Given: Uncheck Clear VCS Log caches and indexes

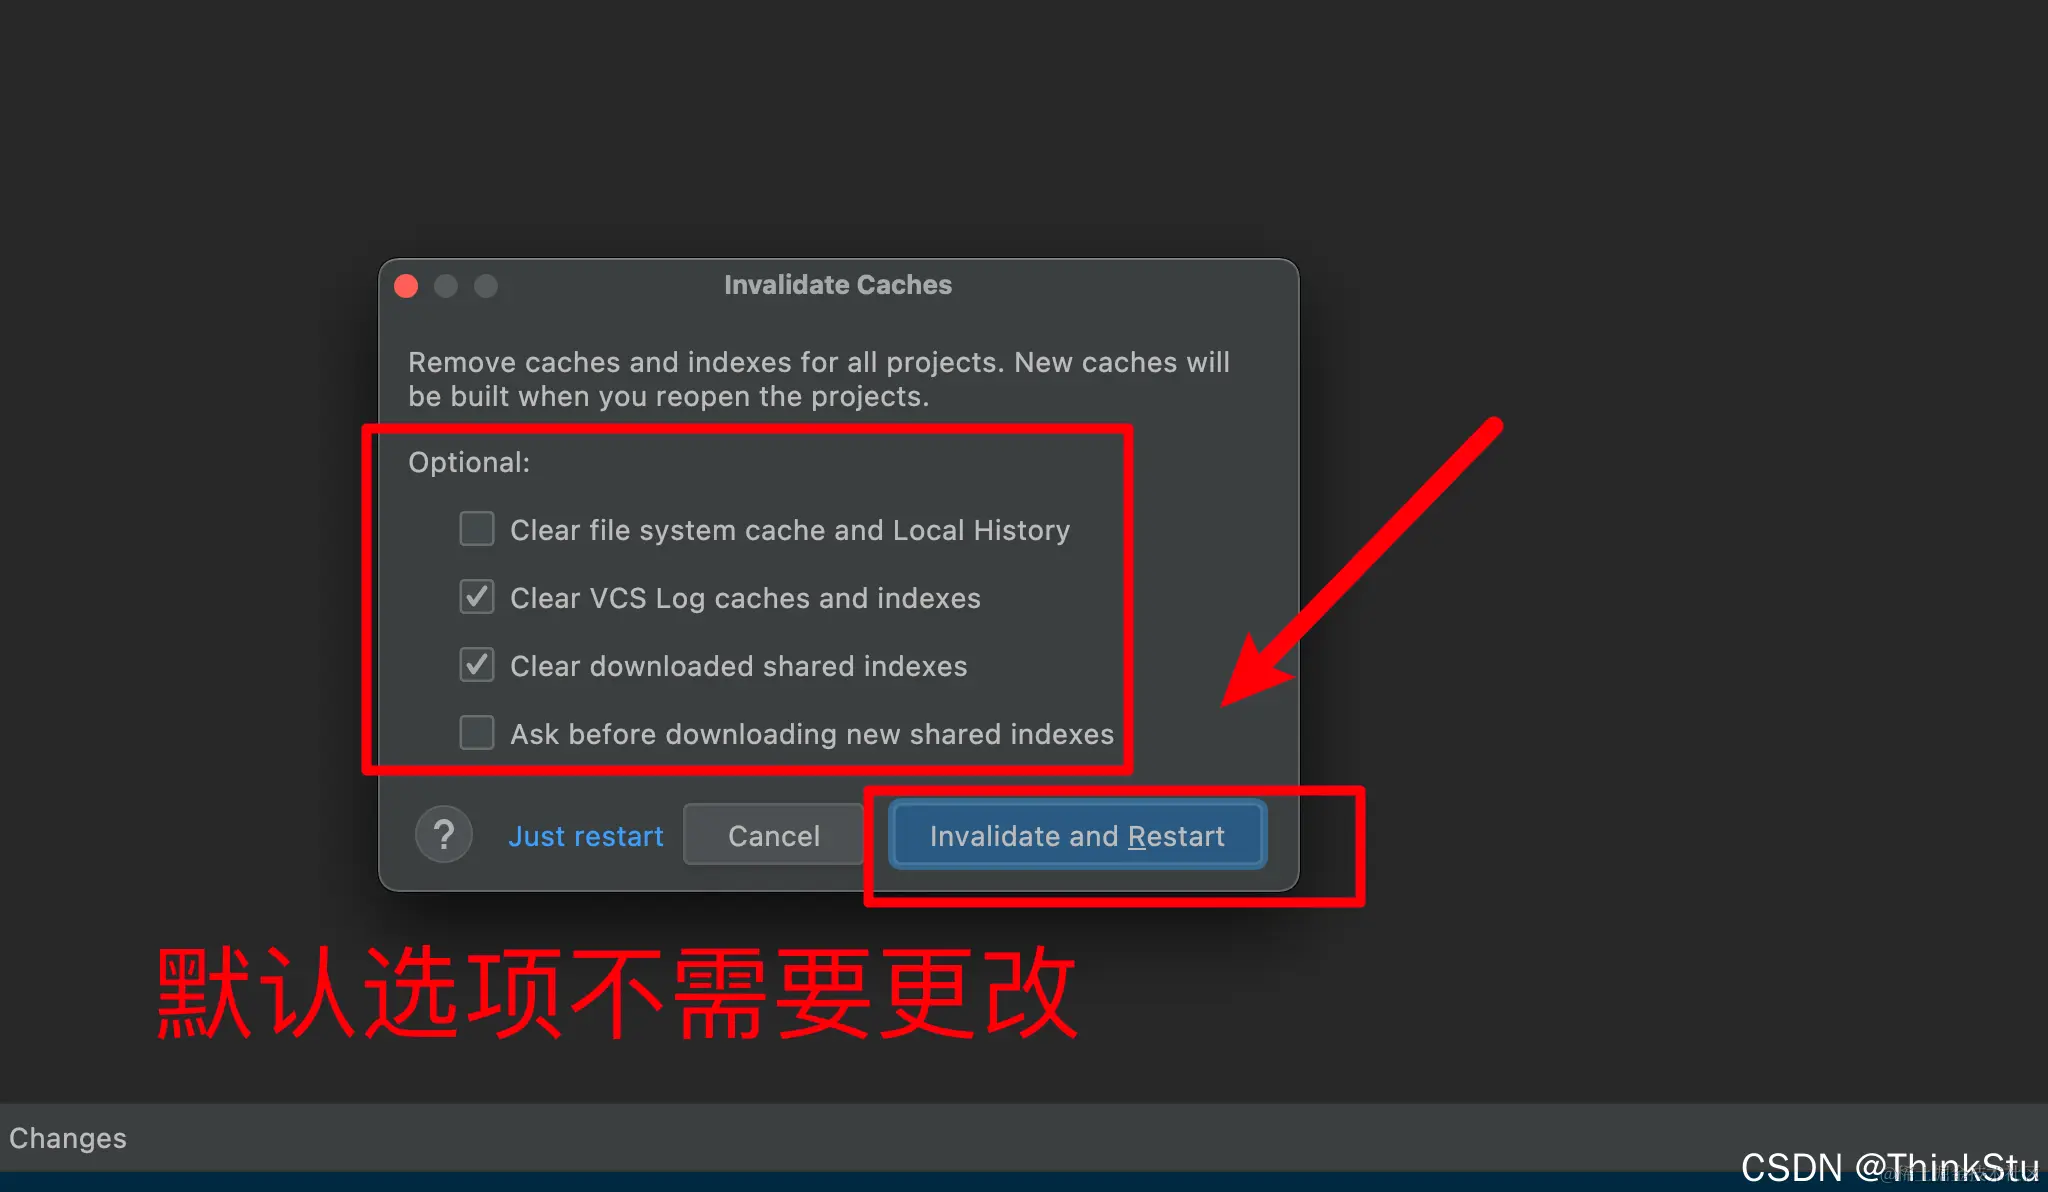Looking at the screenshot, I should coord(477,597).
